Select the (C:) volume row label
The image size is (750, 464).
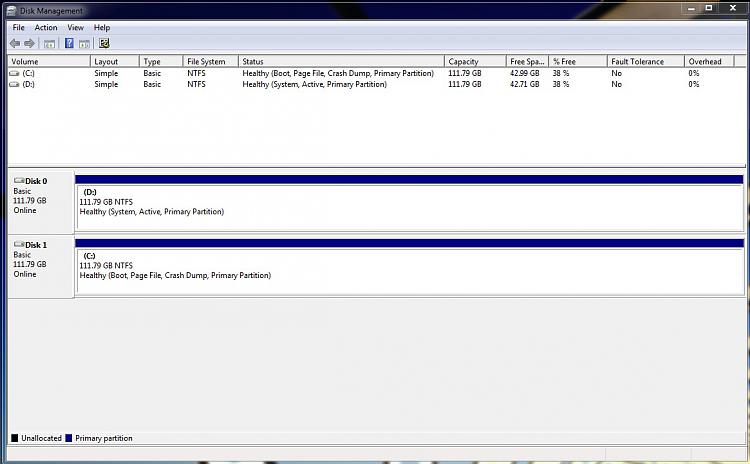click(x=28, y=73)
